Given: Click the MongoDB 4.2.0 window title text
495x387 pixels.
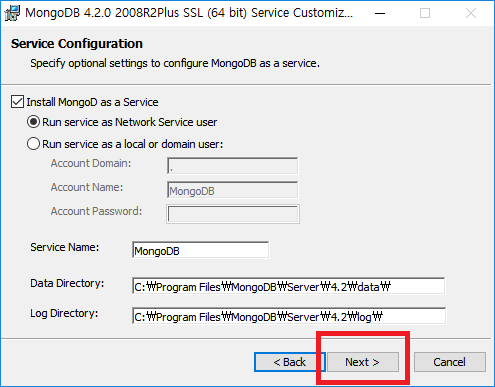Looking at the screenshot, I should pos(189,13).
